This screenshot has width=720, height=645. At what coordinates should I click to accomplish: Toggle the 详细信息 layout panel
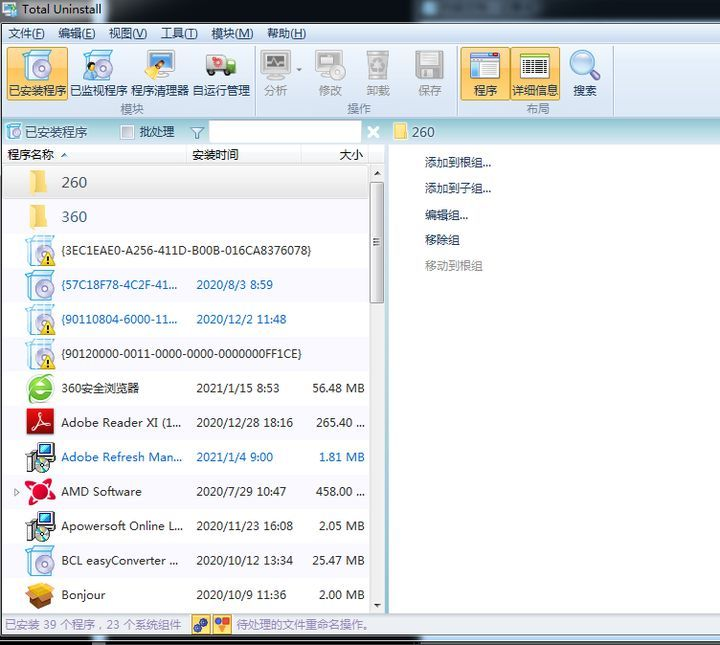[x=535, y=73]
